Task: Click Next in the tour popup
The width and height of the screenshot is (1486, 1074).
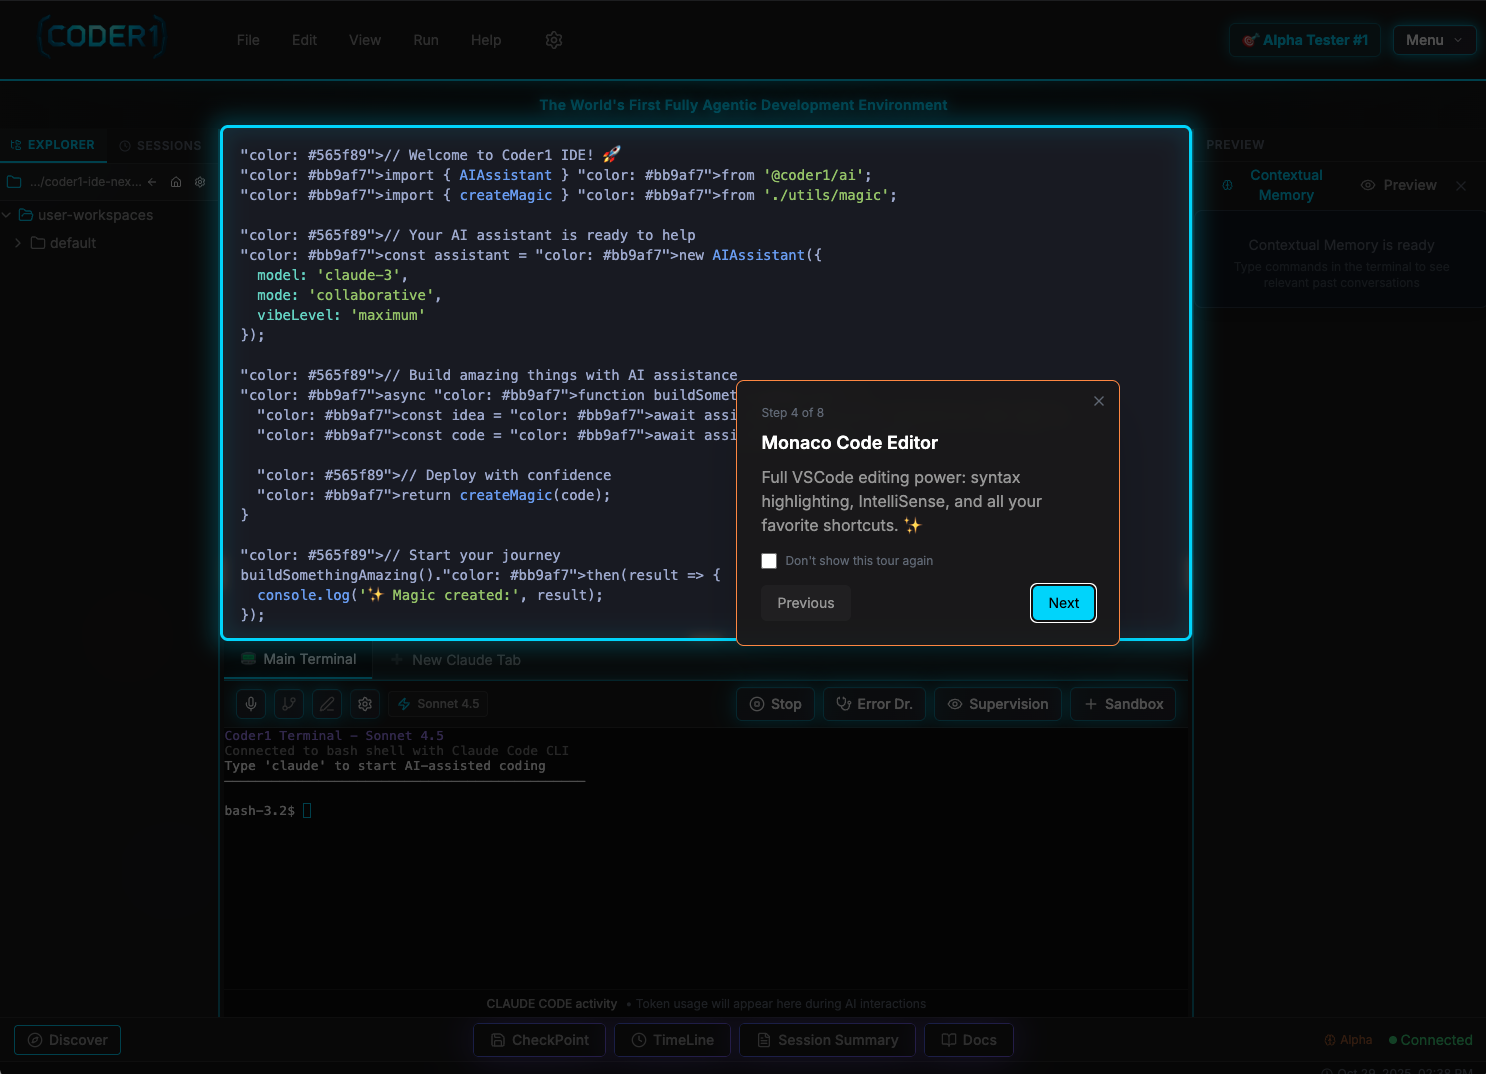Action: 1063,603
